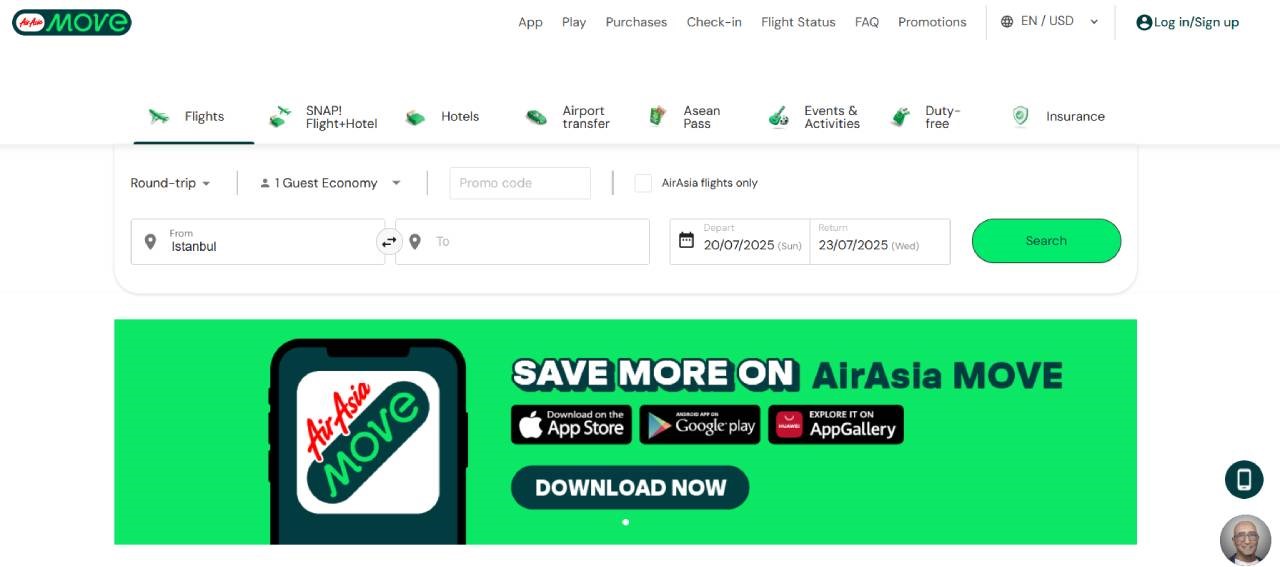
Task: Swap origin and destination with arrows icon
Action: (389, 241)
